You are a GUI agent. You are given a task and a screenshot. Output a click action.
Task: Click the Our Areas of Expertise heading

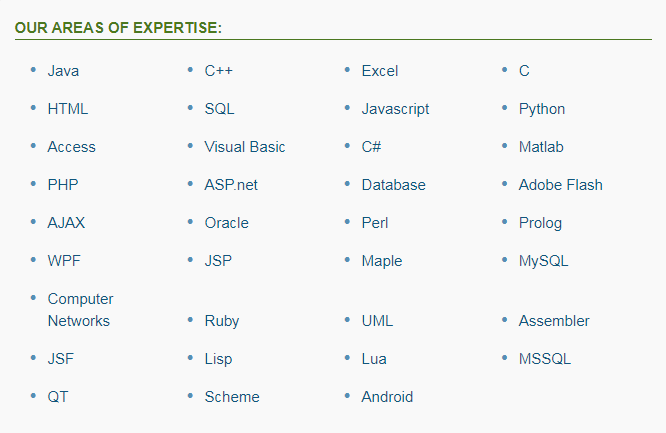click(x=118, y=28)
